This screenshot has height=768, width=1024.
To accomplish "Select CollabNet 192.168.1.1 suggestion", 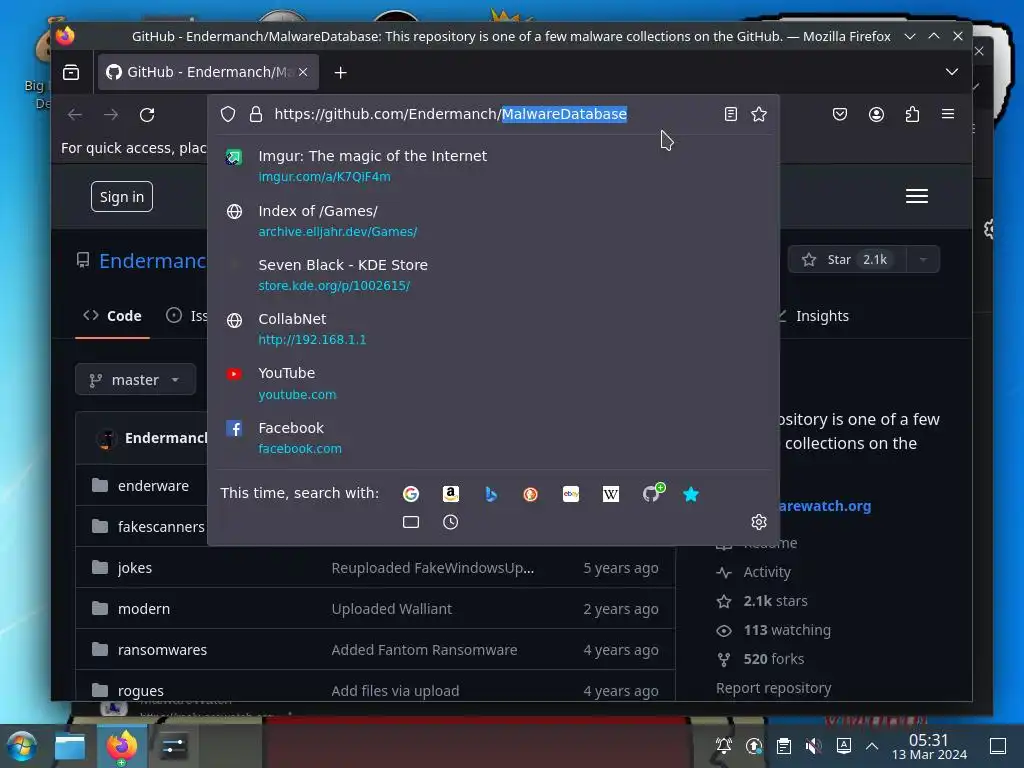I will [x=494, y=329].
